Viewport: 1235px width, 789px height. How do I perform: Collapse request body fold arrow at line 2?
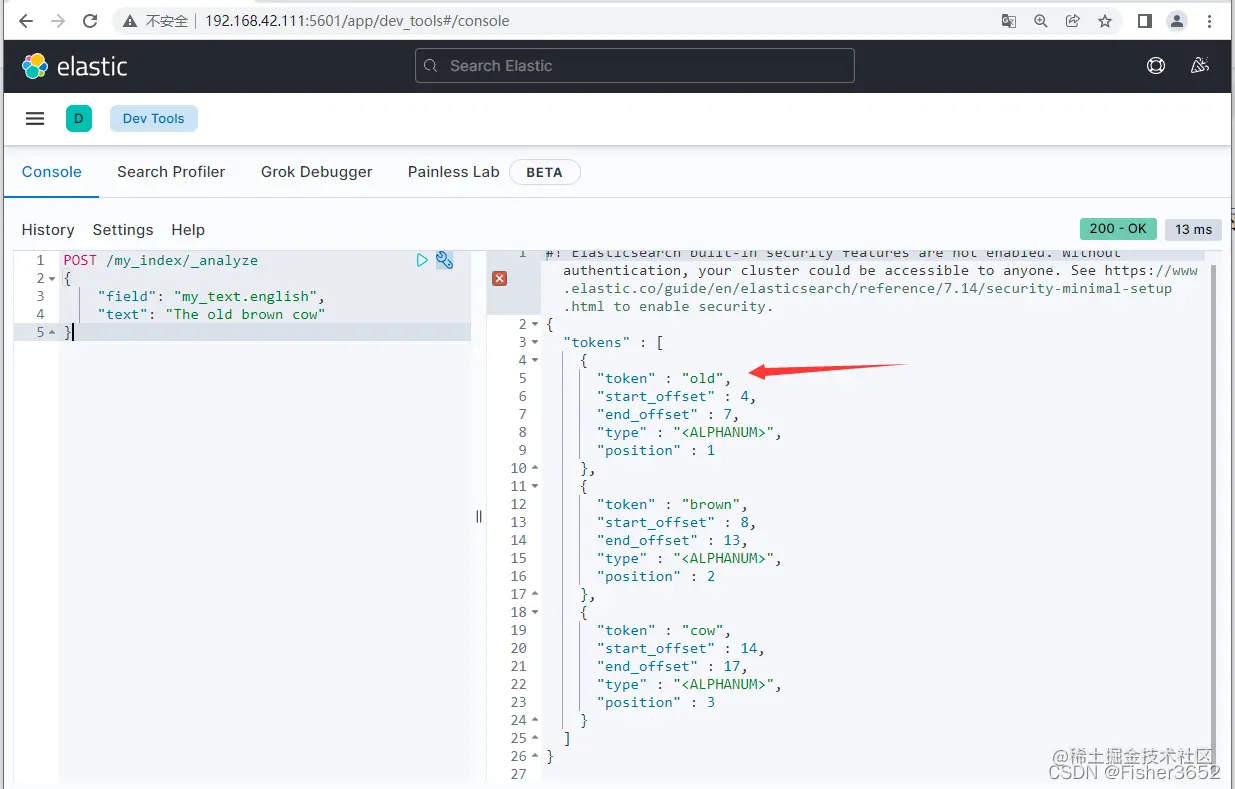coord(52,279)
